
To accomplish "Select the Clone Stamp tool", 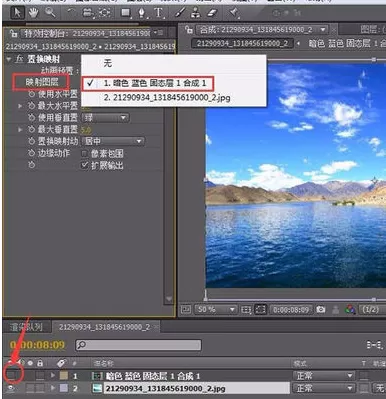I will point(196,13).
